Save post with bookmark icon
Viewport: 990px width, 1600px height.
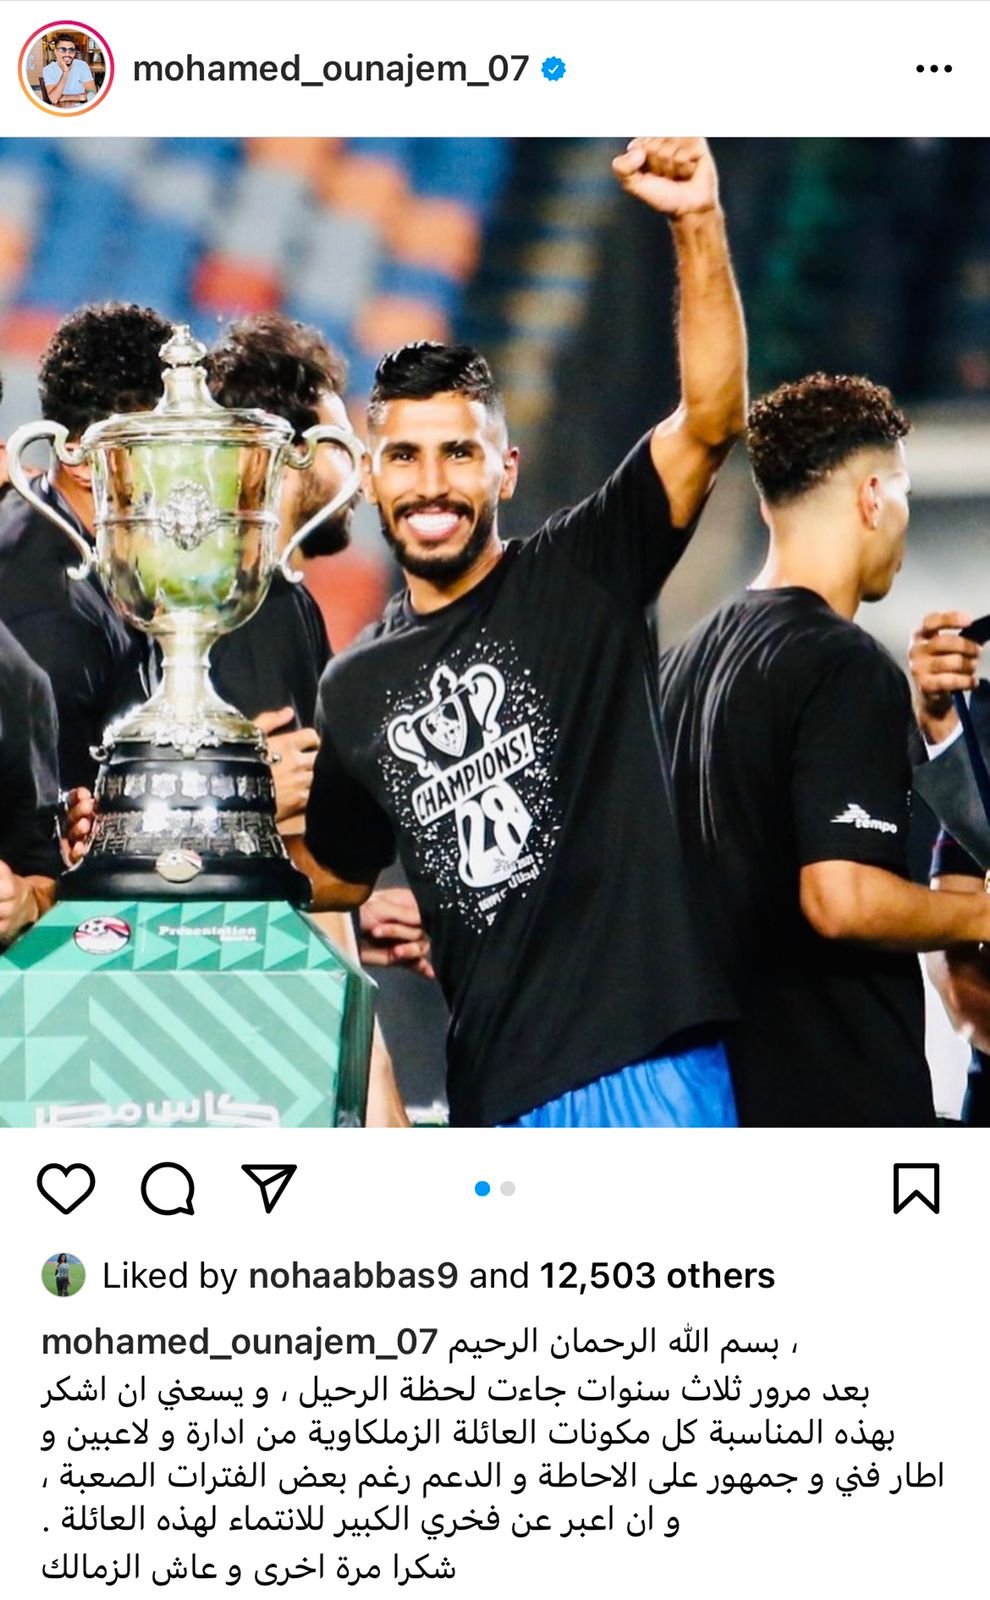click(x=916, y=1188)
